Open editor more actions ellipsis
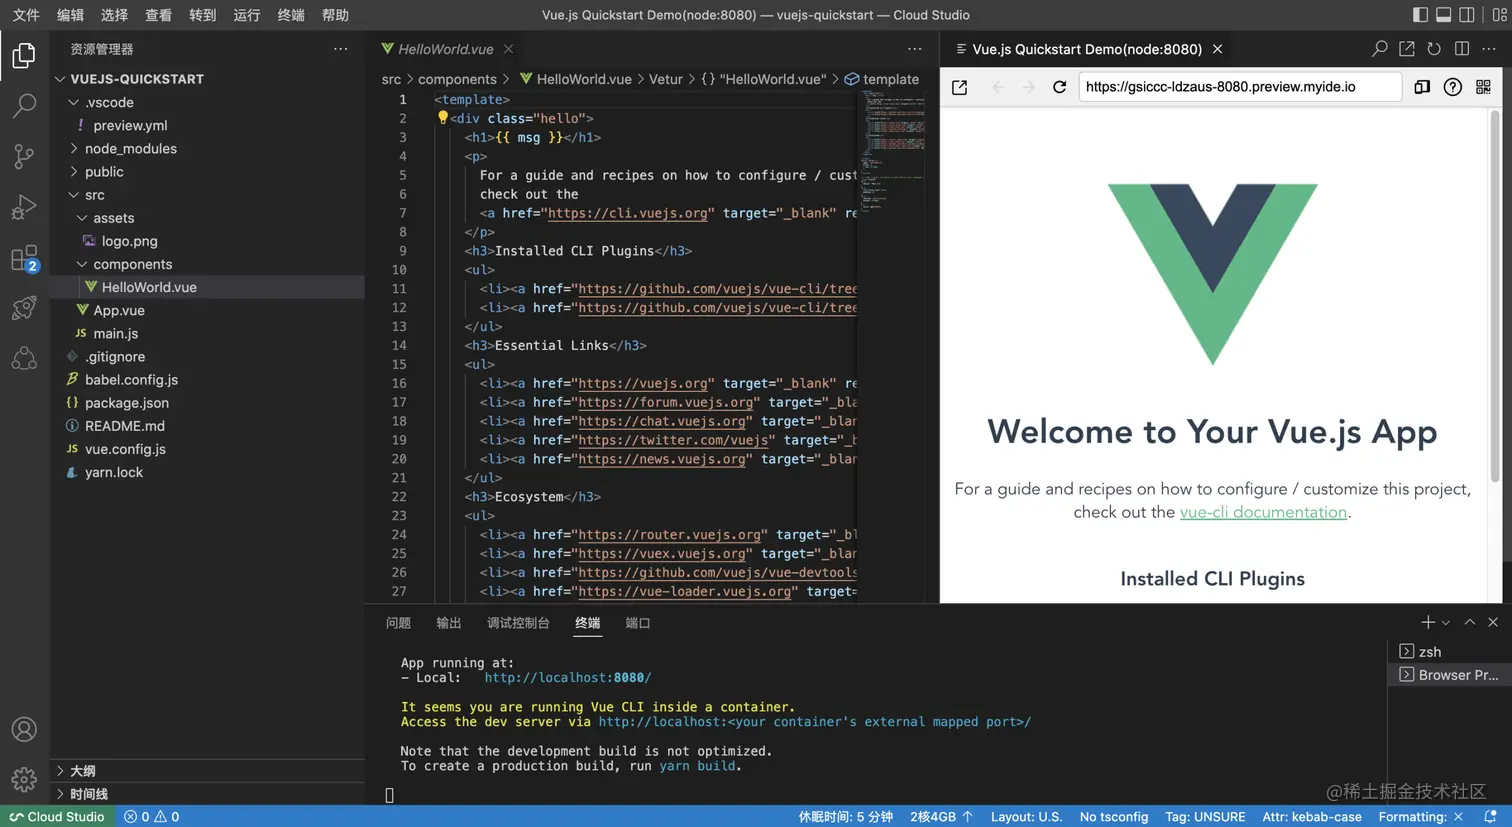This screenshot has width=1512, height=827. pyautogui.click(x=915, y=49)
